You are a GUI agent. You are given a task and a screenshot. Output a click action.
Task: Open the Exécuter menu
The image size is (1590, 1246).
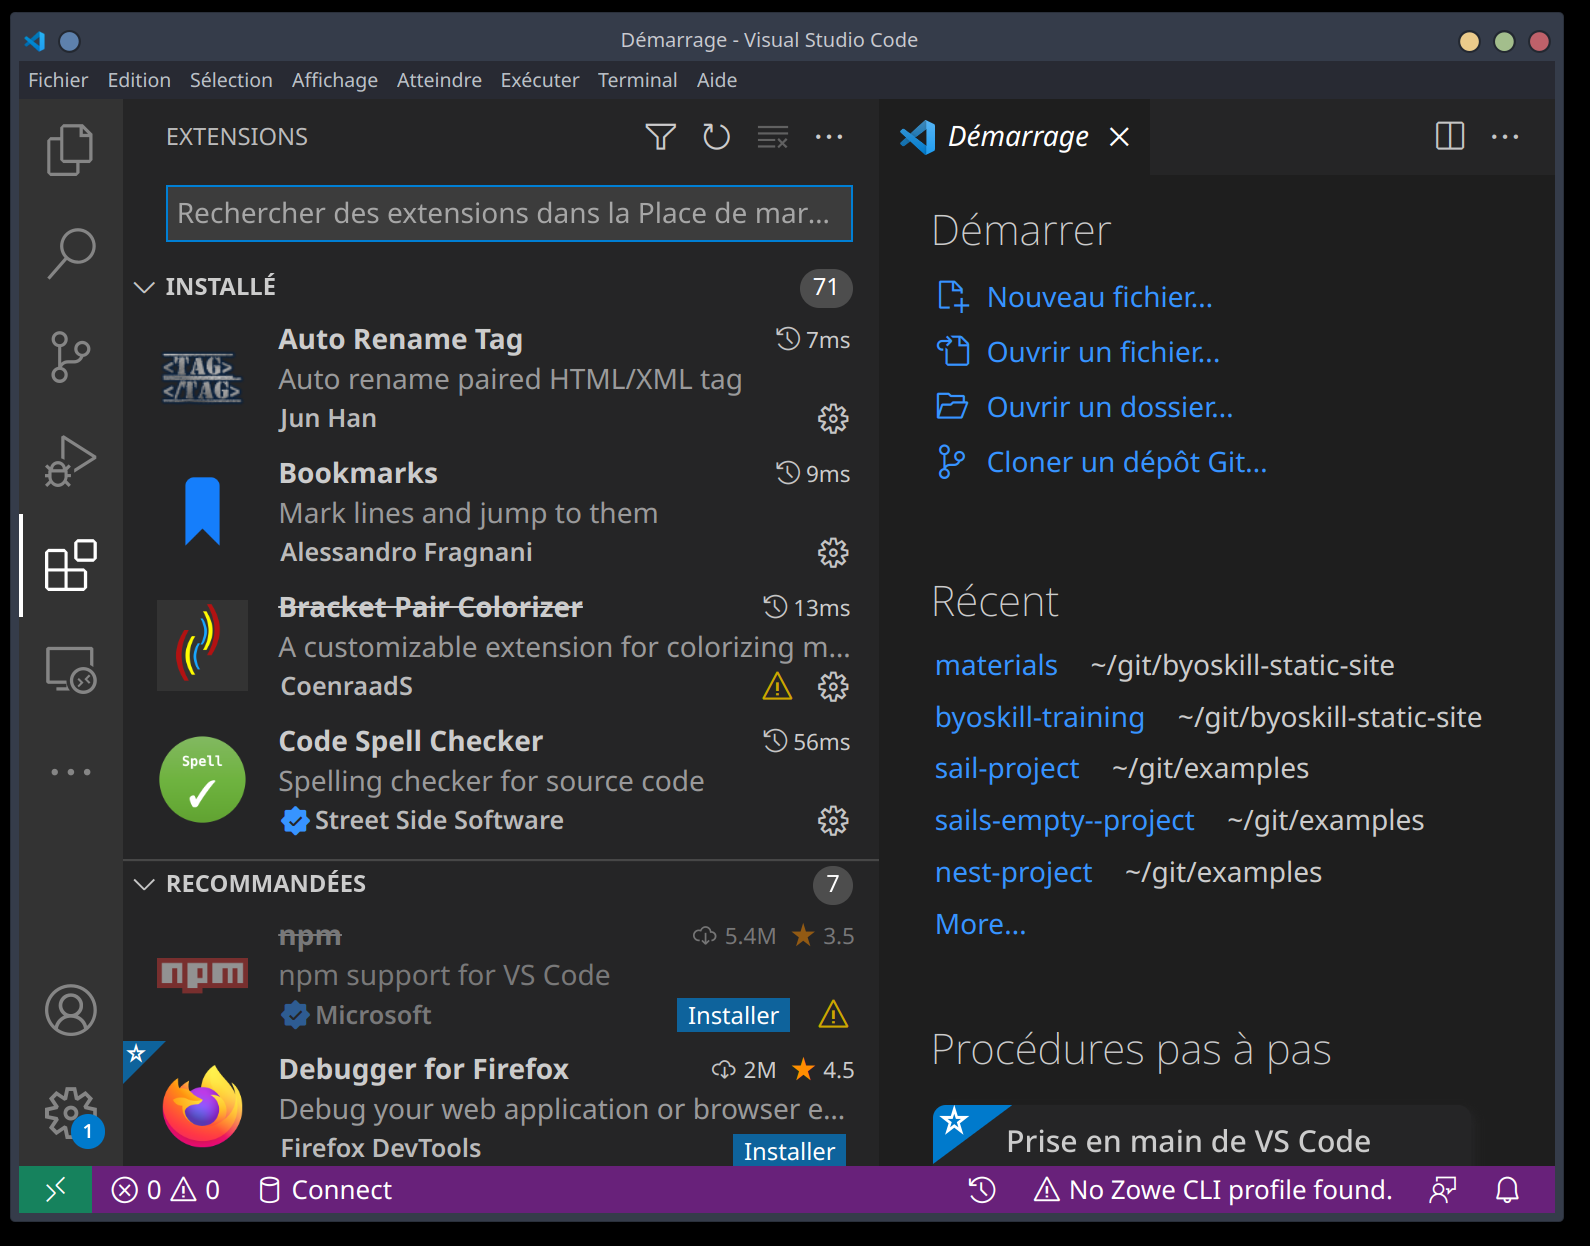coord(540,80)
